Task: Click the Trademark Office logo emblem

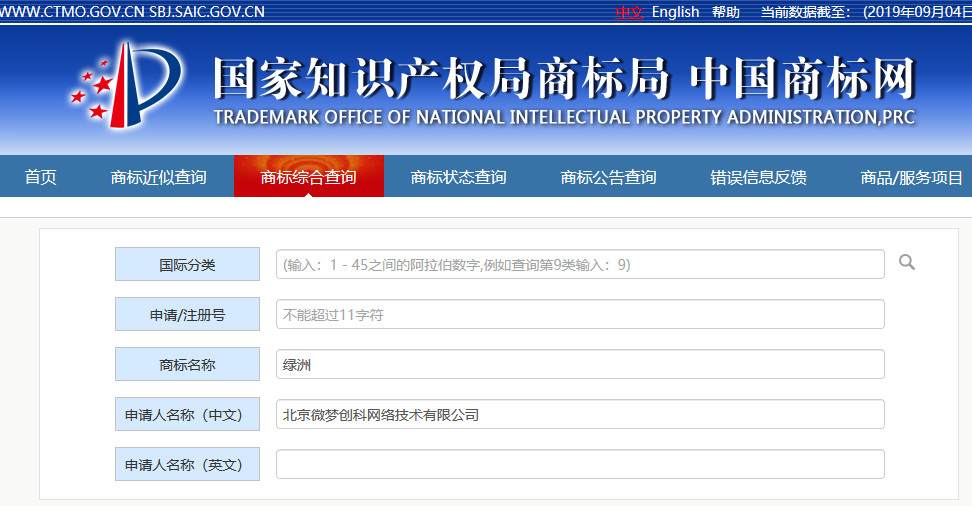Action: click(x=126, y=85)
